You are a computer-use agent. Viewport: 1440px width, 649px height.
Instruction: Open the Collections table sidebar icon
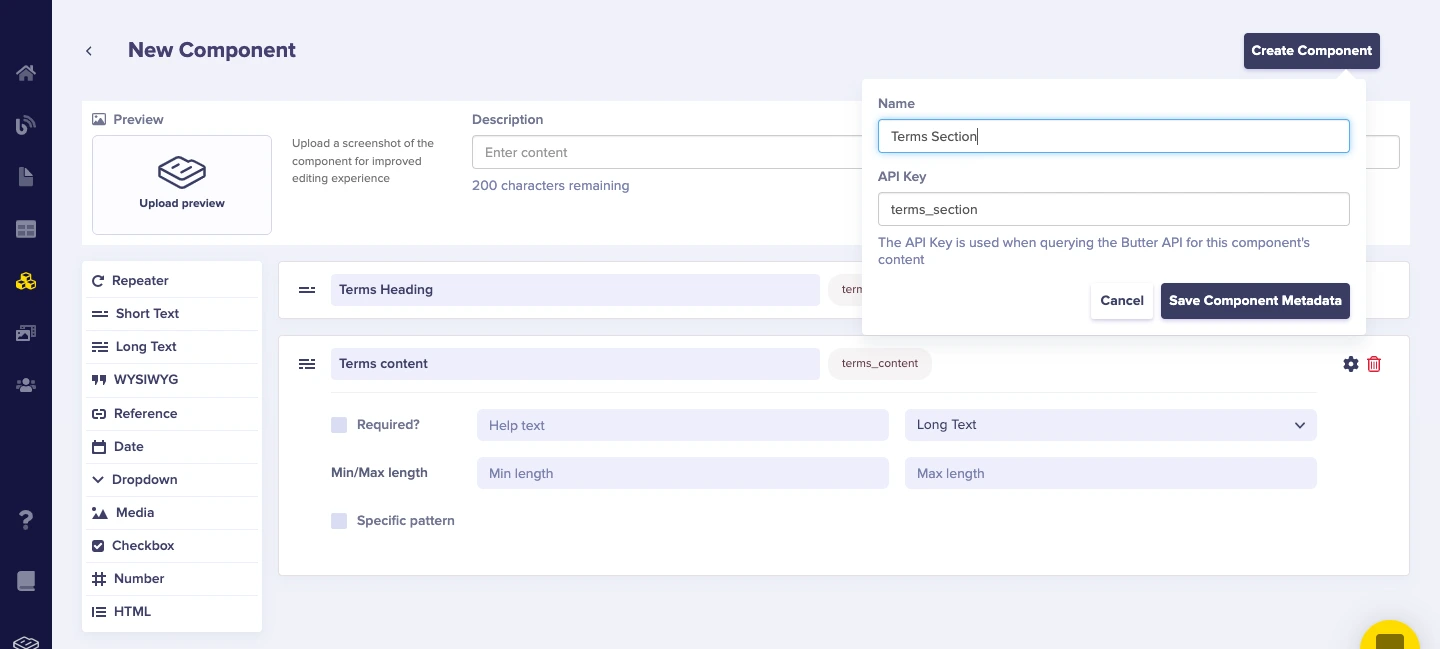[26, 229]
